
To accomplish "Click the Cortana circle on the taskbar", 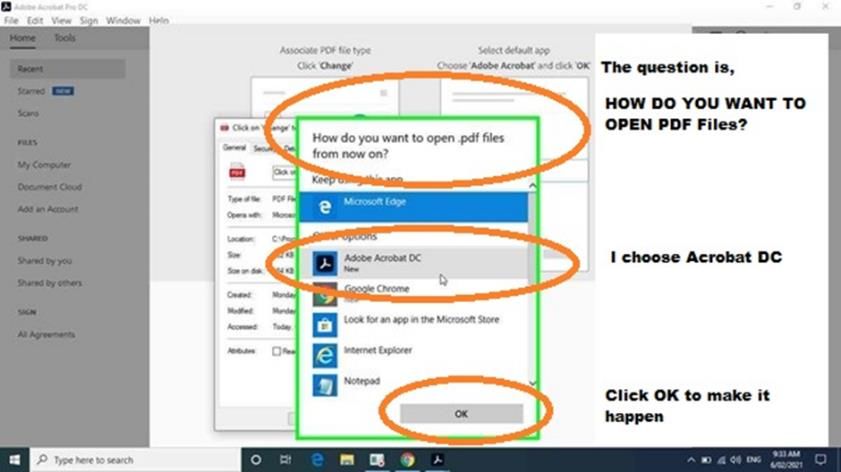I will click(256, 460).
